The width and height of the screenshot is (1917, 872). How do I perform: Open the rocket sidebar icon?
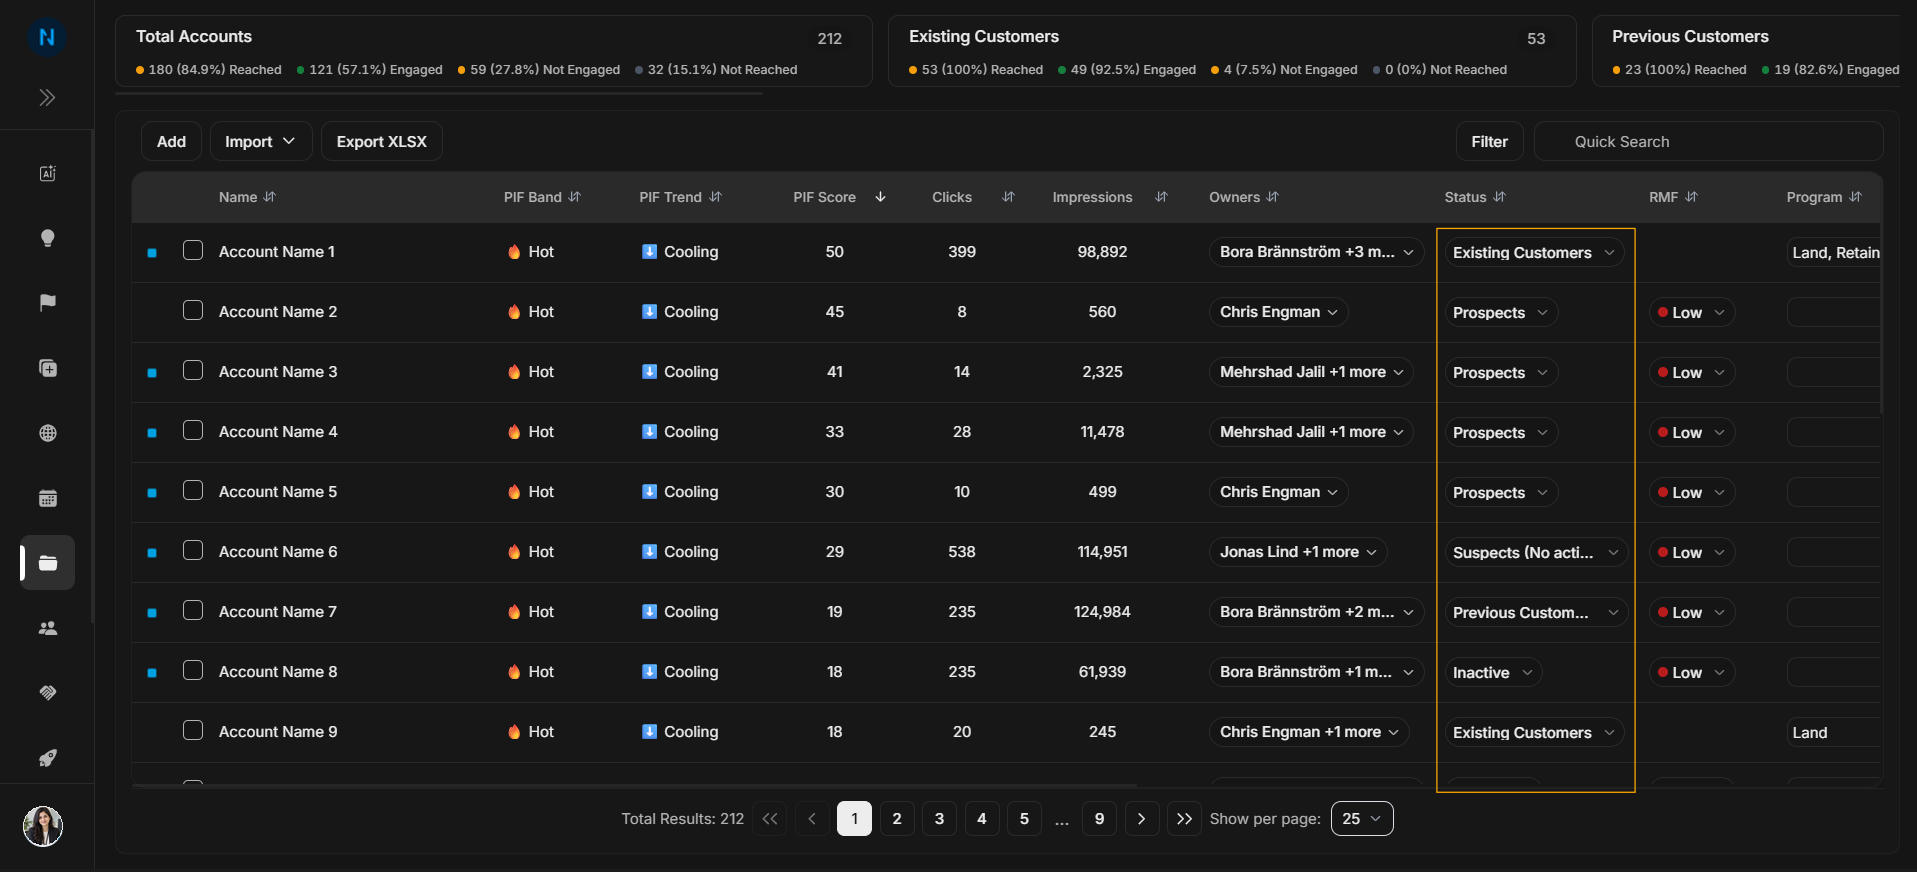click(x=47, y=758)
